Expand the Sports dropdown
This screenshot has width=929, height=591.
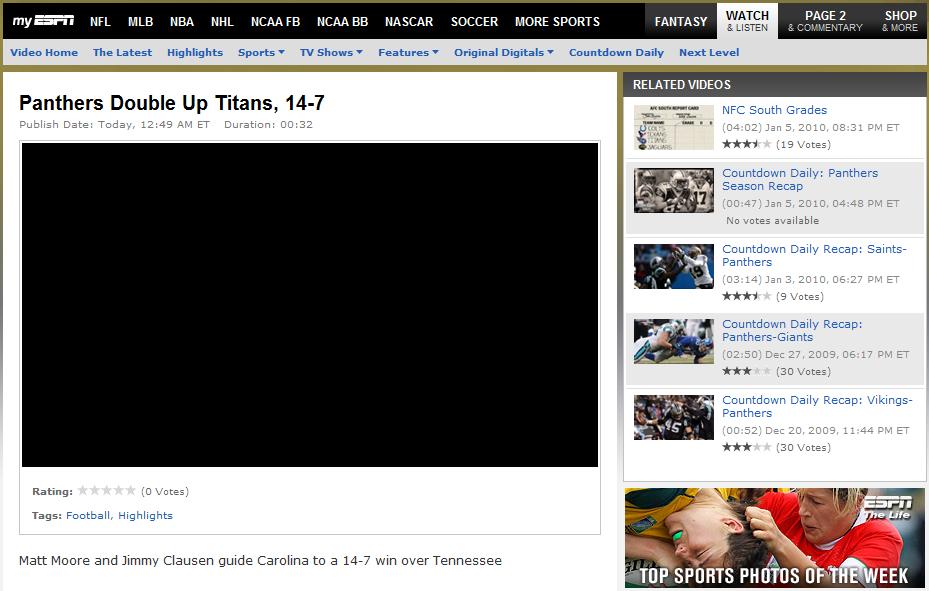point(261,53)
